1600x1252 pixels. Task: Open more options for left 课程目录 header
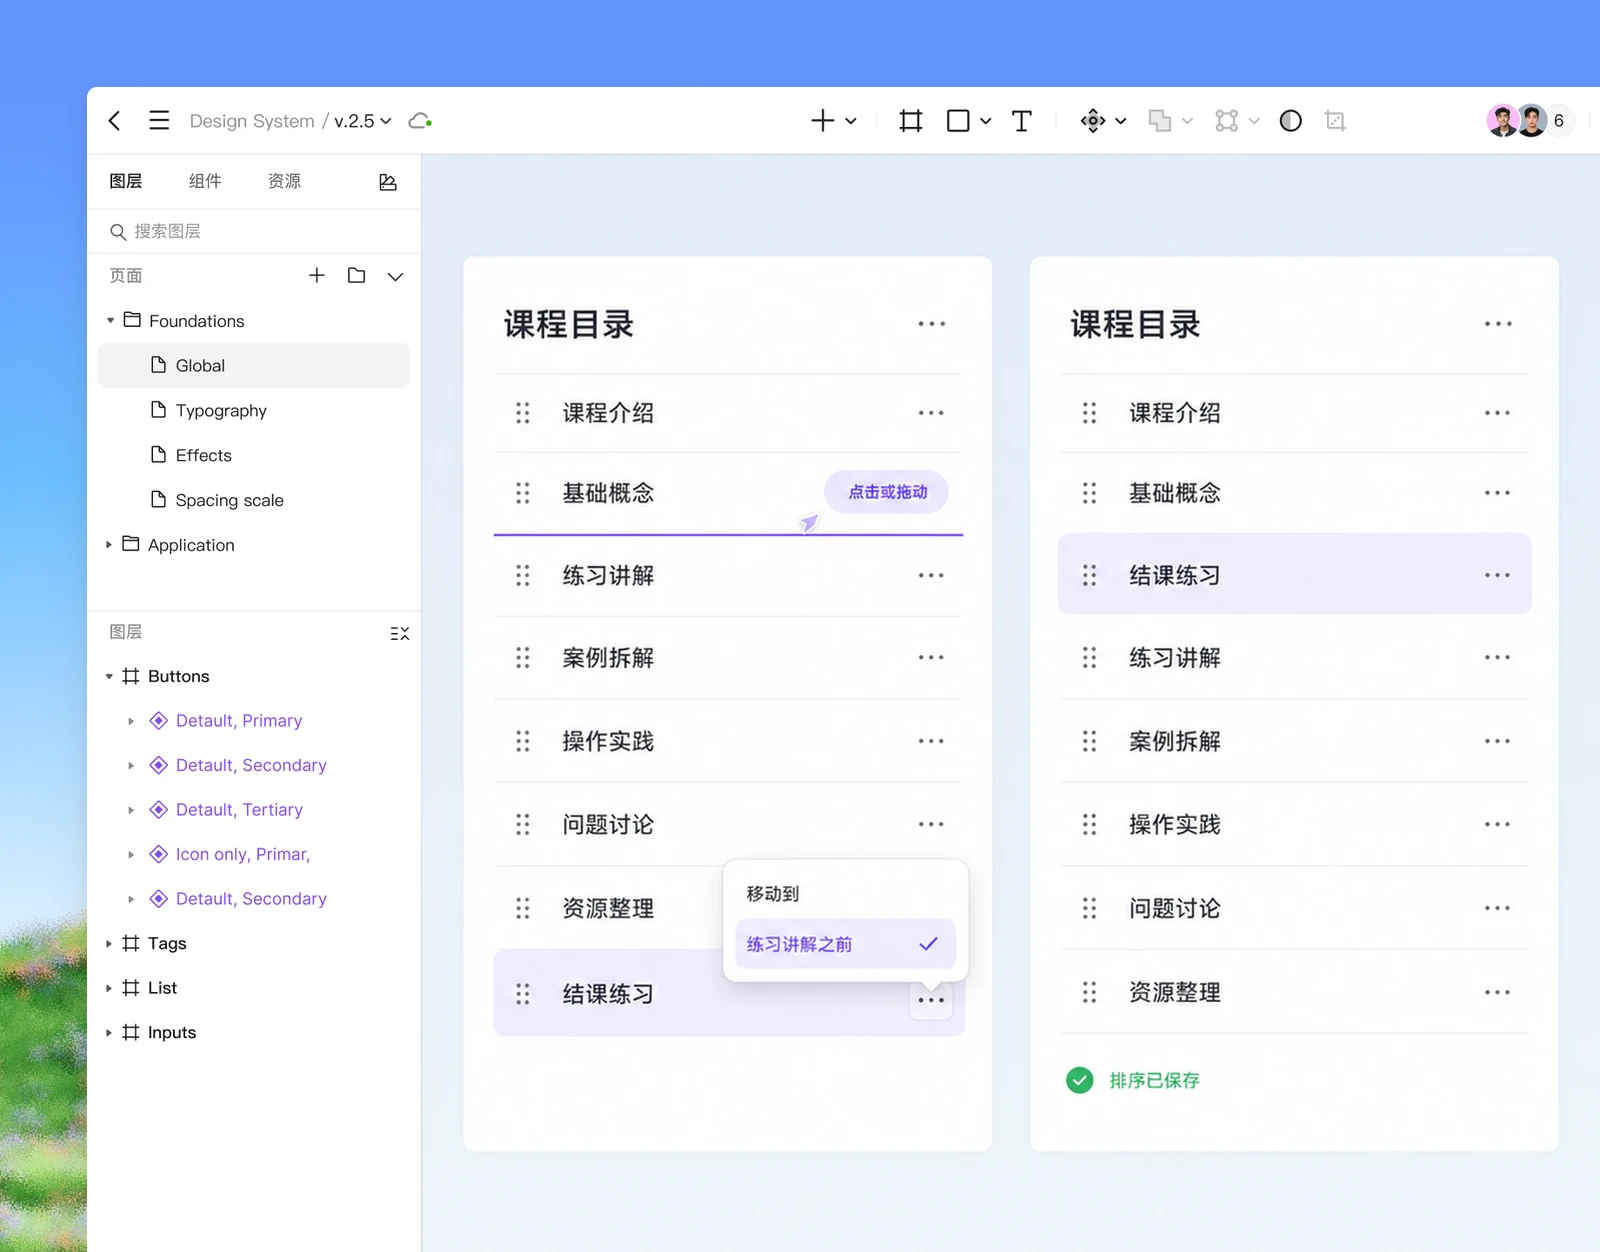[932, 324]
